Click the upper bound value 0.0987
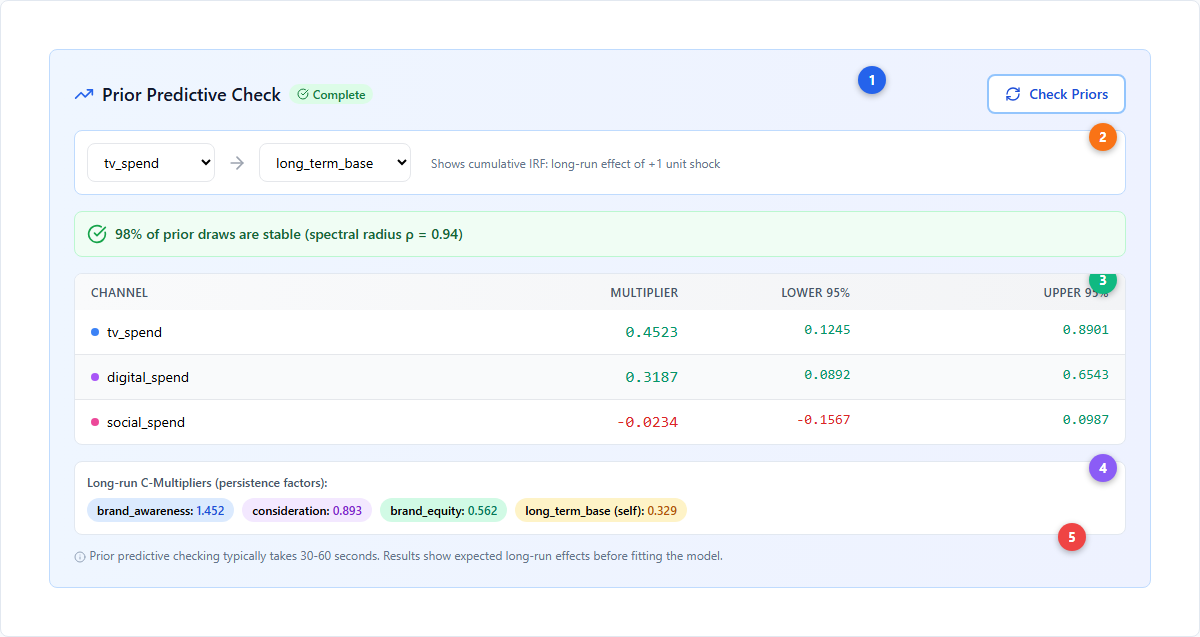This screenshot has width=1200, height=637. tap(1086, 419)
